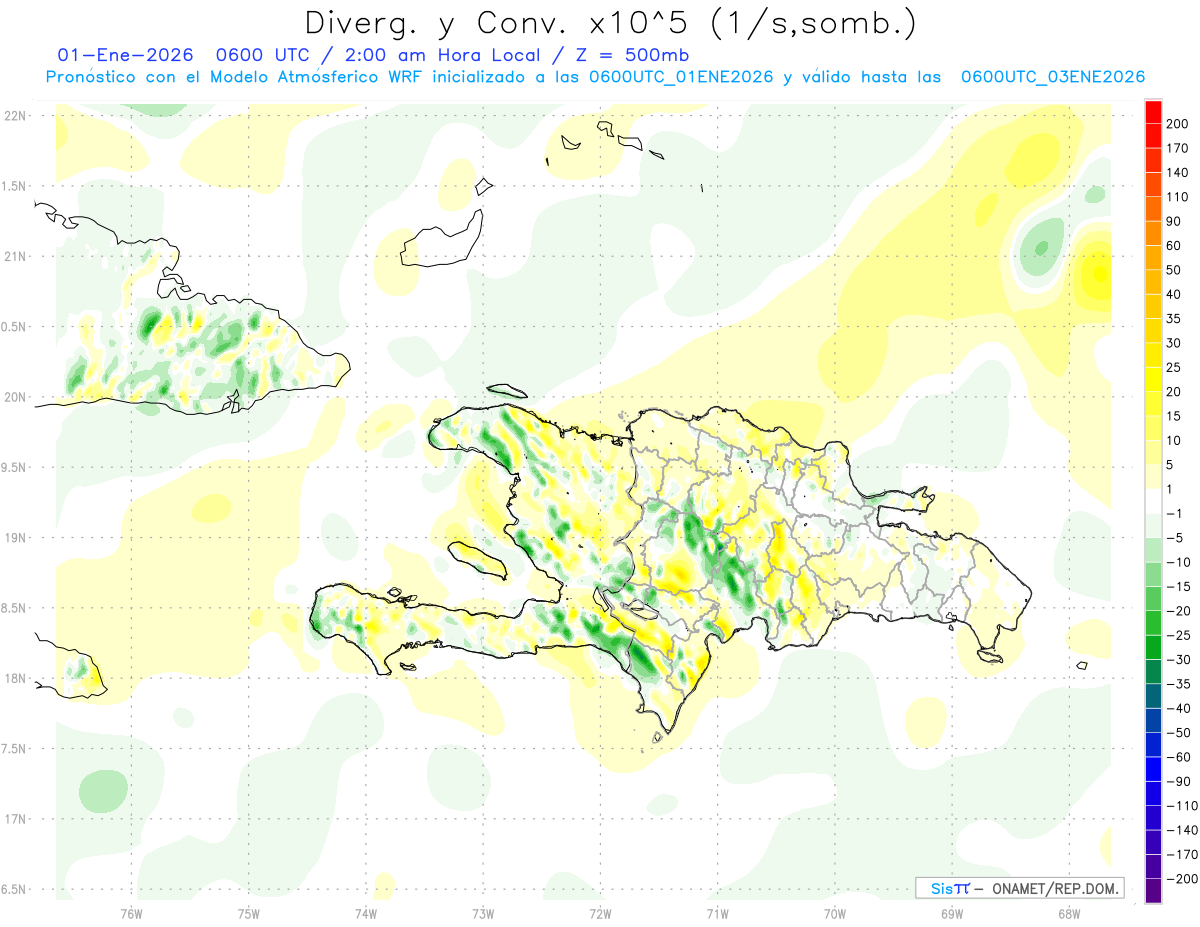Click longitude label '76W'

[x=131, y=913]
